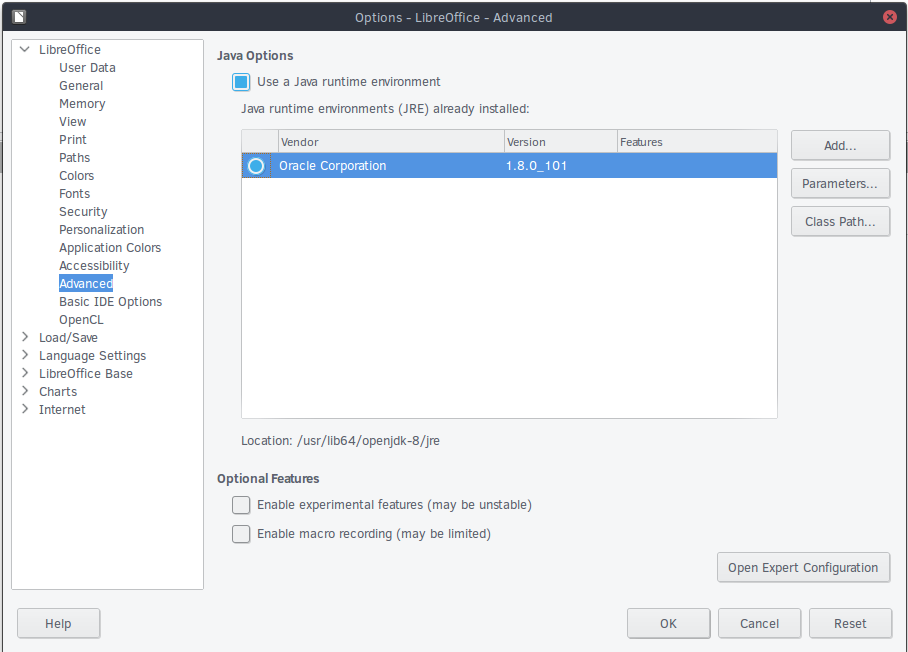
Task: Expand the Internet tree node
Action: 25,409
